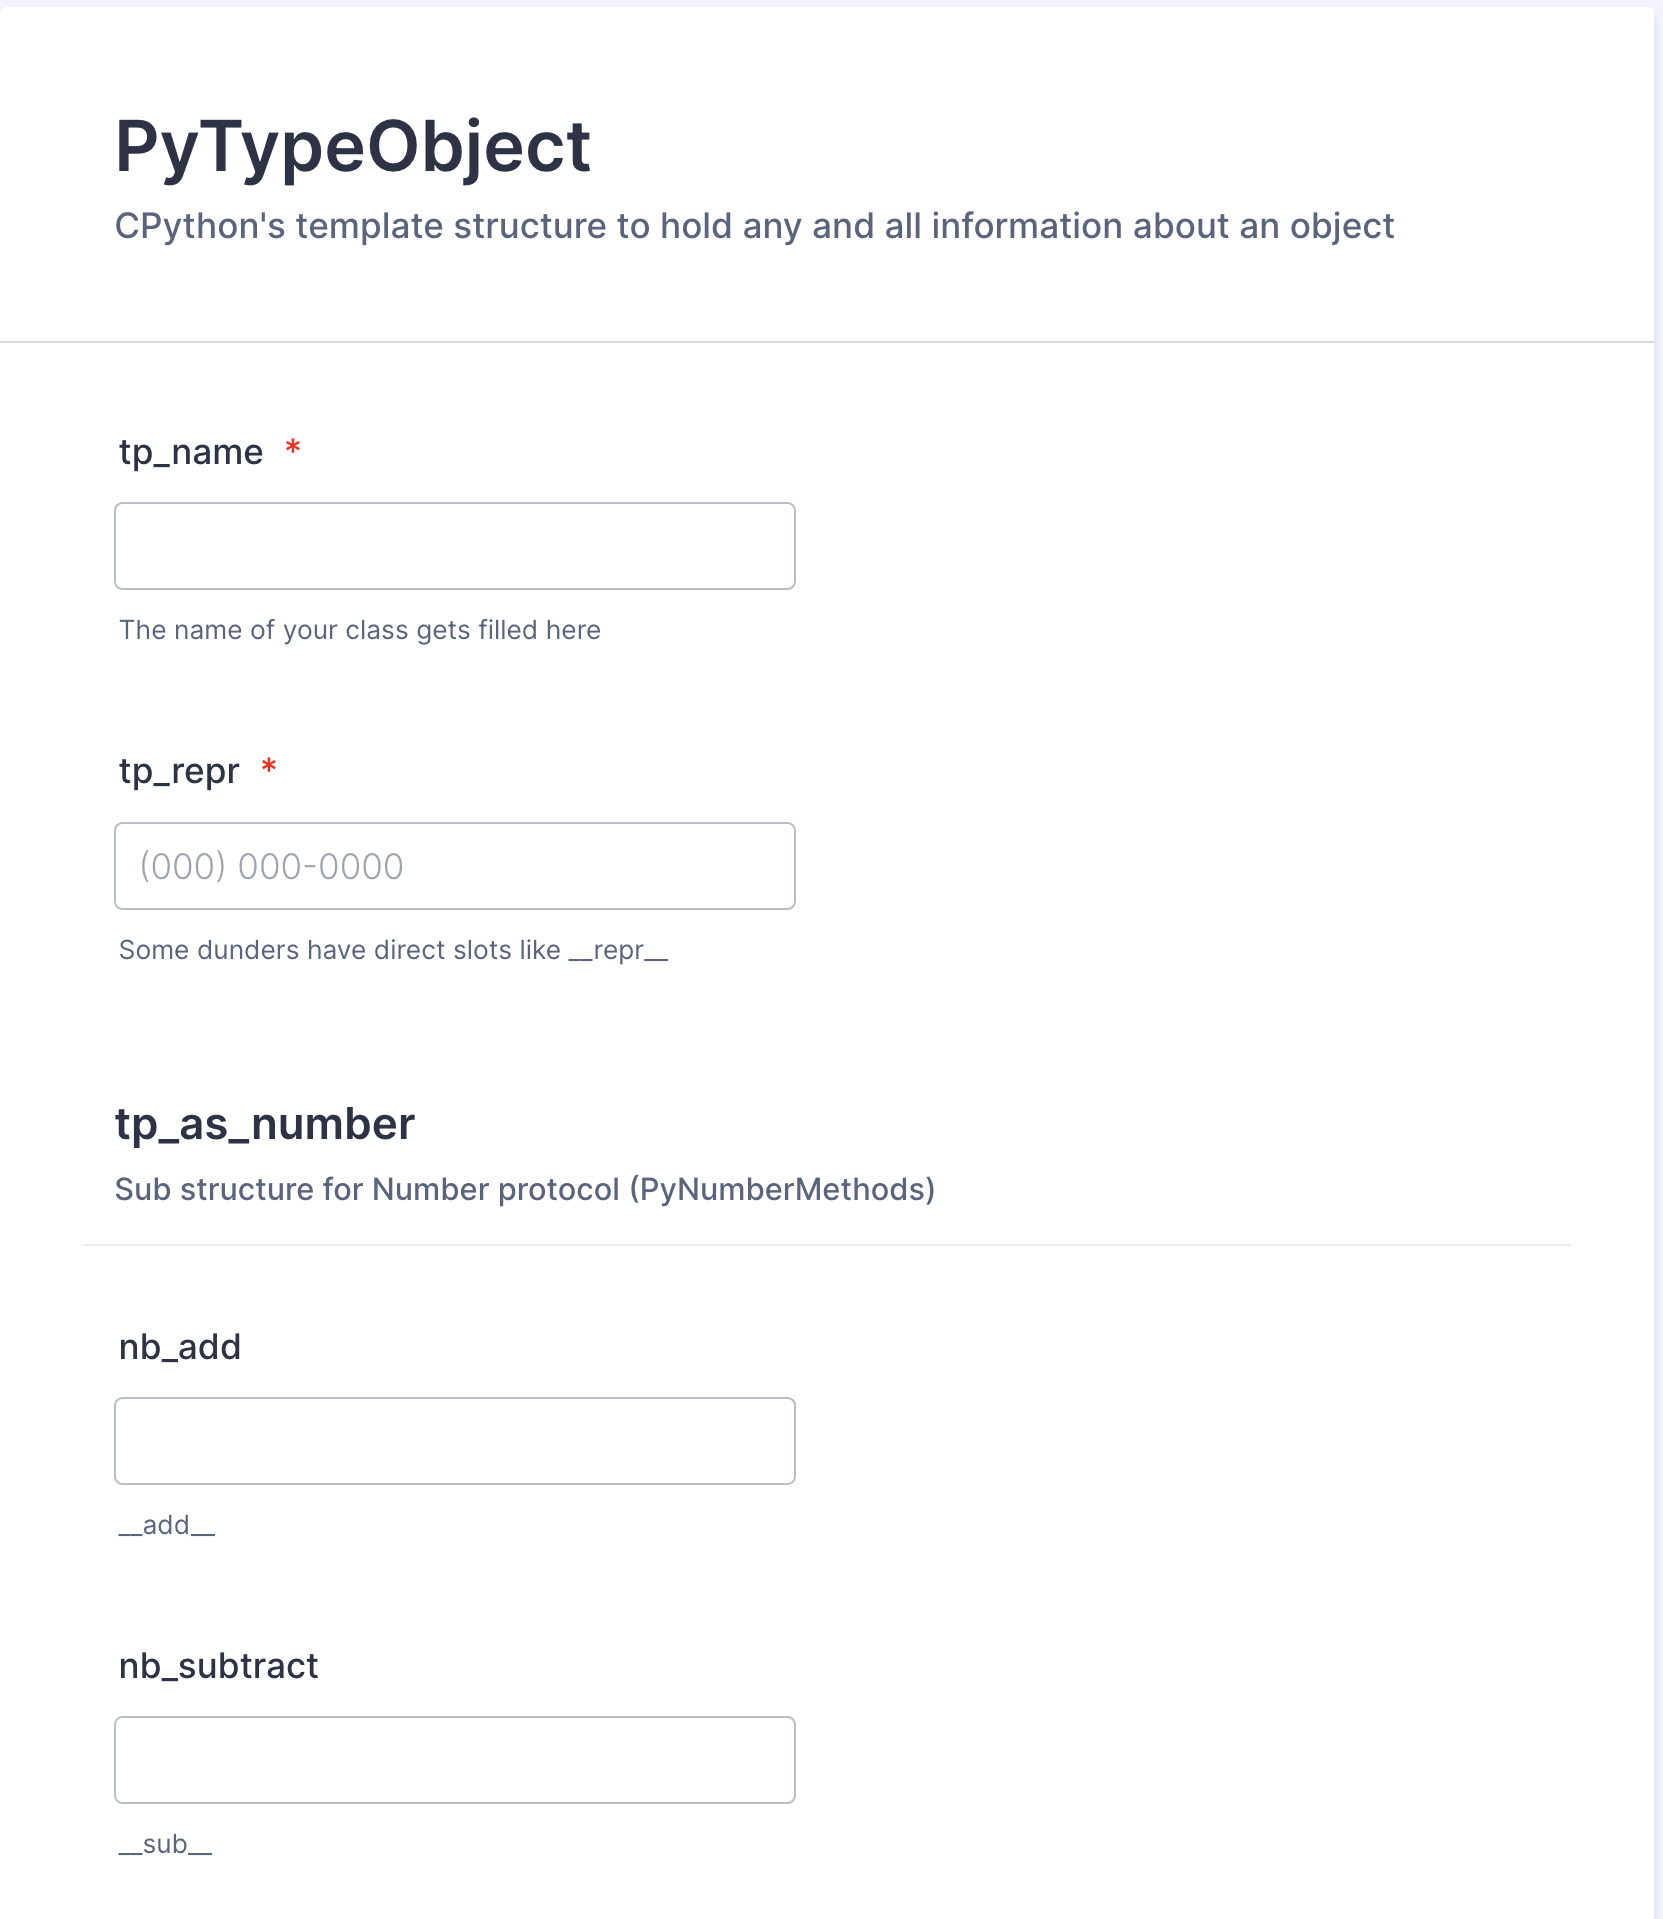Click the tp_as_number section heading
The width and height of the screenshot is (1663, 1919).
coord(264,1124)
